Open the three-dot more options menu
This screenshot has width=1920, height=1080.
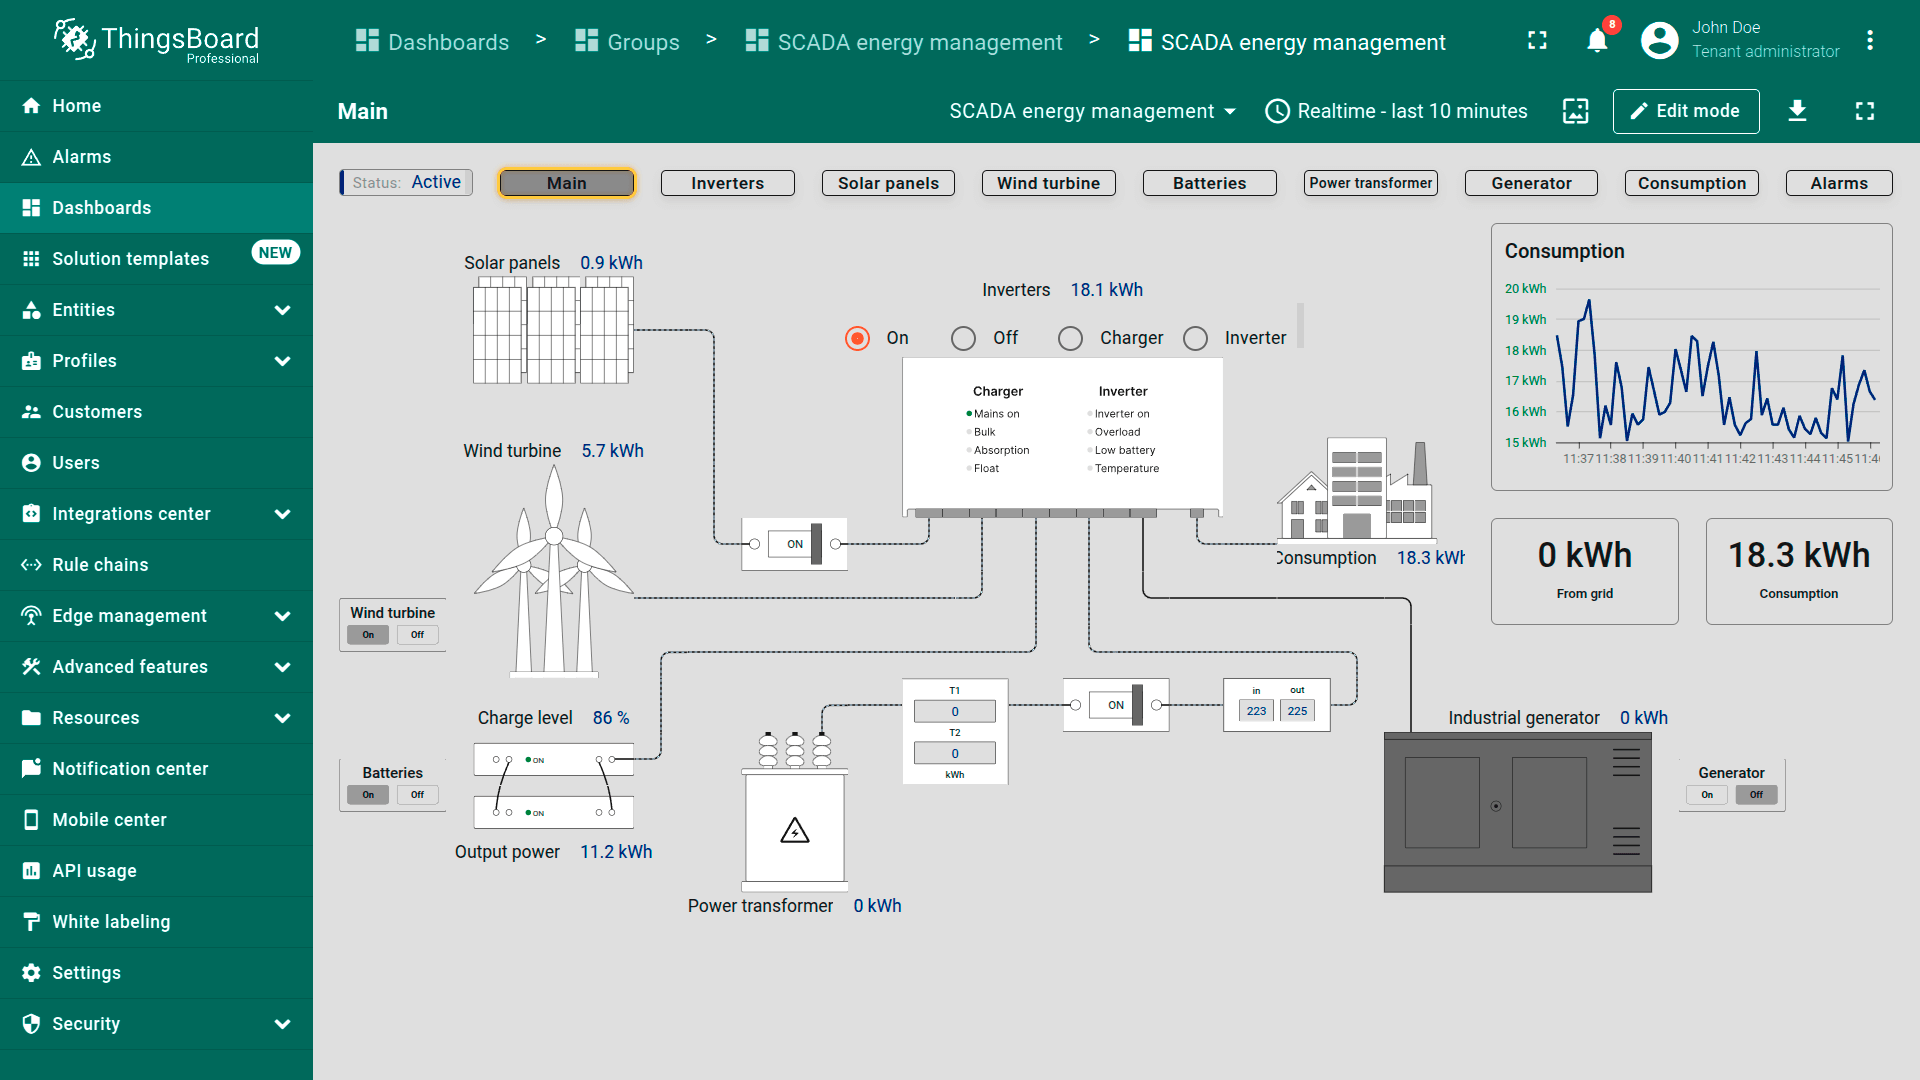pyautogui.click(x=1869, y=41)
